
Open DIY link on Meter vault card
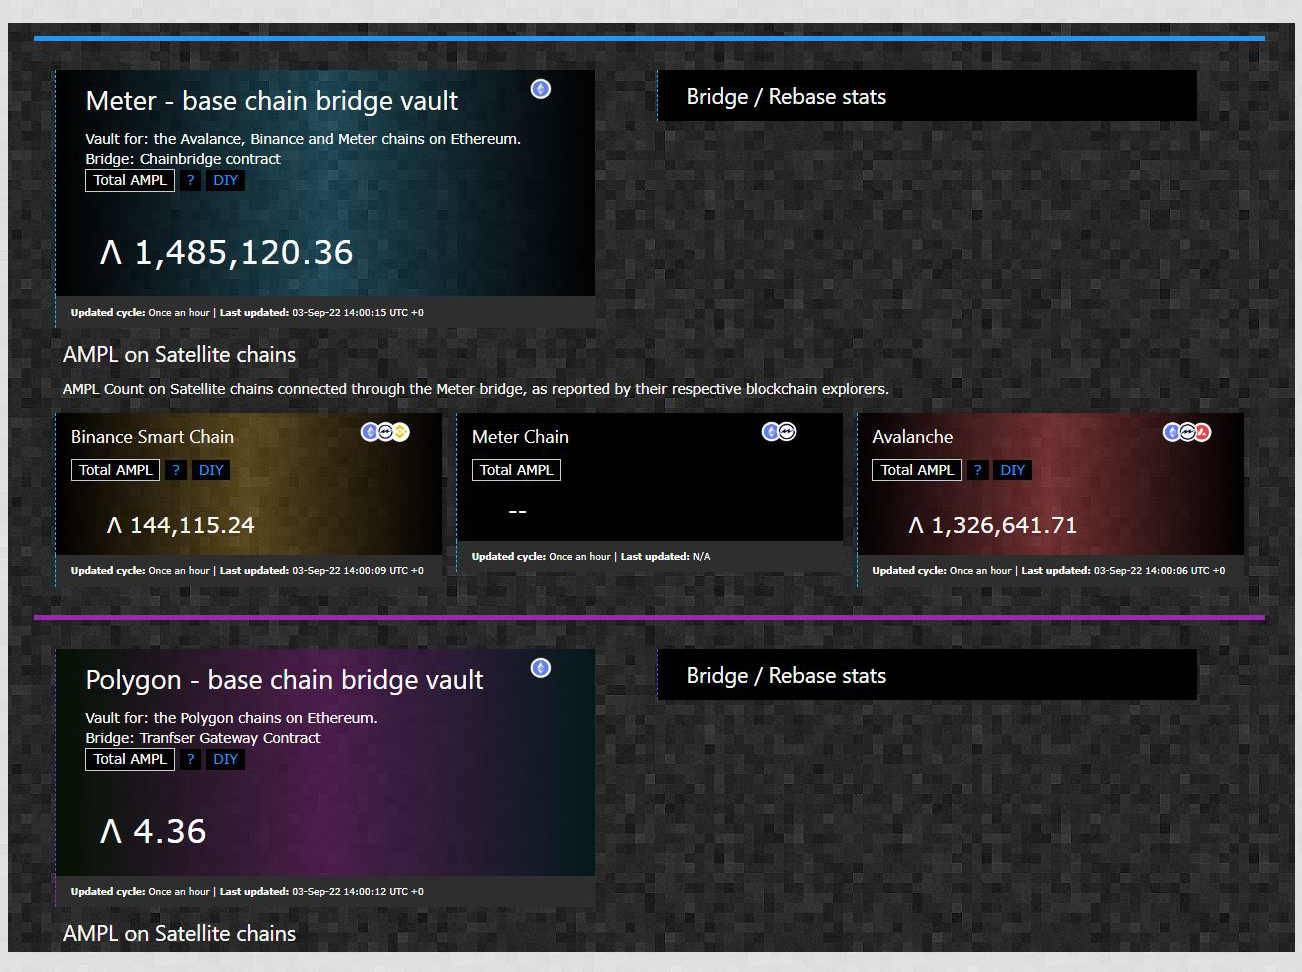tap(225, 180)
